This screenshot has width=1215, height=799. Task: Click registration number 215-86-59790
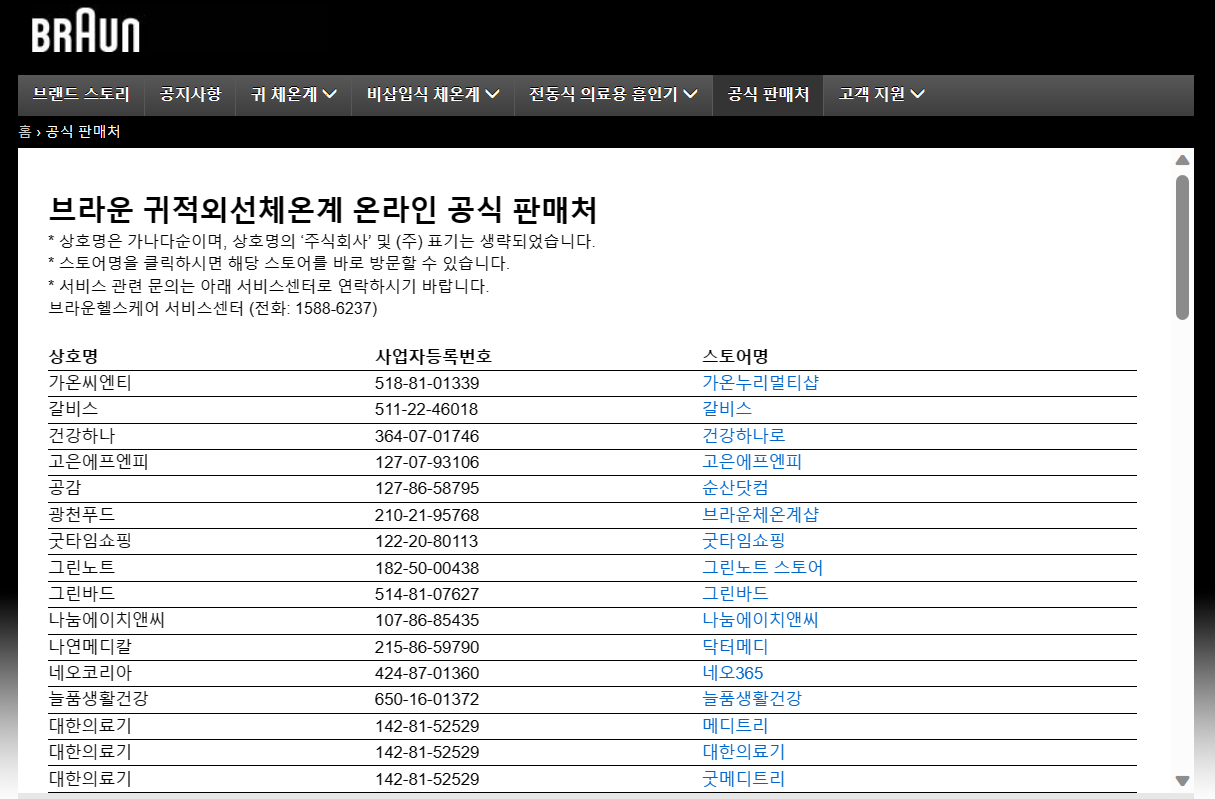[427, 647]
